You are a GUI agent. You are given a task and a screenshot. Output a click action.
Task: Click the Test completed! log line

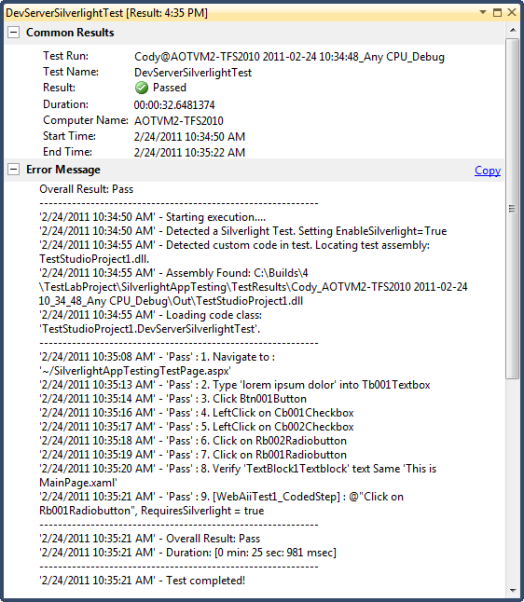142,580
